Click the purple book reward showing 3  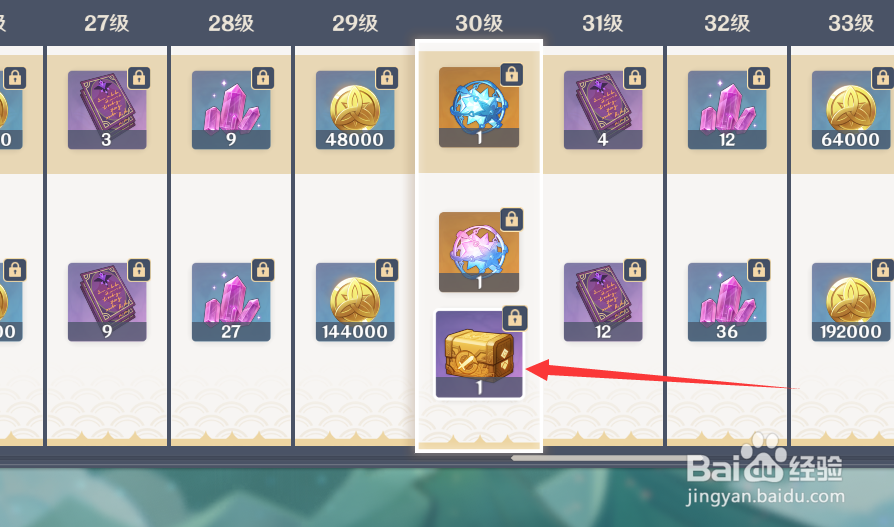[x=107, y=110]
